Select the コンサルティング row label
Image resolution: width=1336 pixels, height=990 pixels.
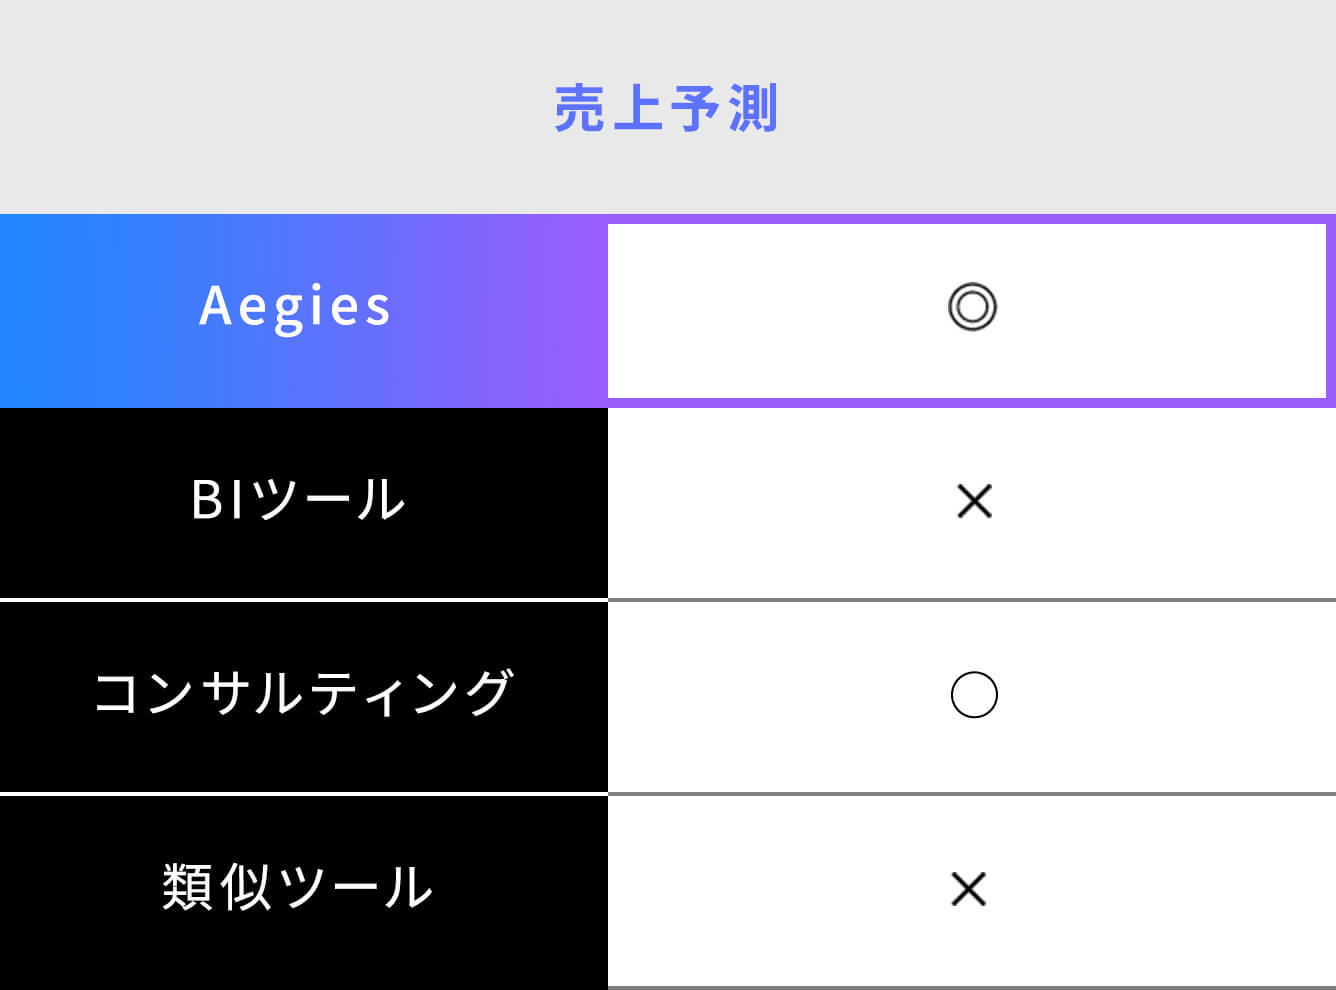[303, 694]
